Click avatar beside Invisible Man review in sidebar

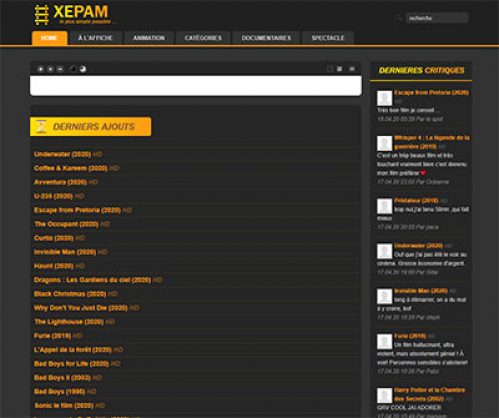[x=384, y=296]
